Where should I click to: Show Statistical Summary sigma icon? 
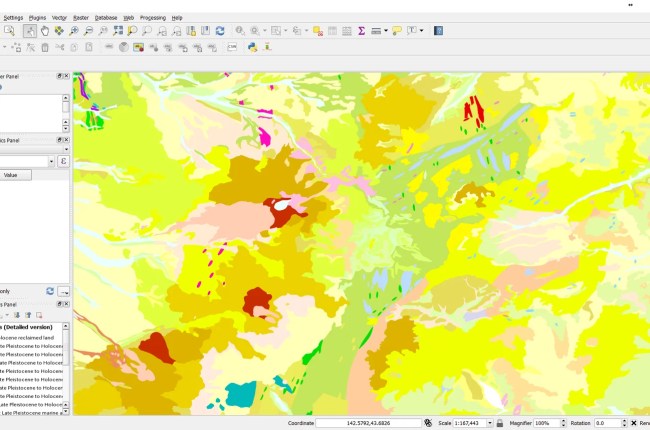[x=361, y=31]
